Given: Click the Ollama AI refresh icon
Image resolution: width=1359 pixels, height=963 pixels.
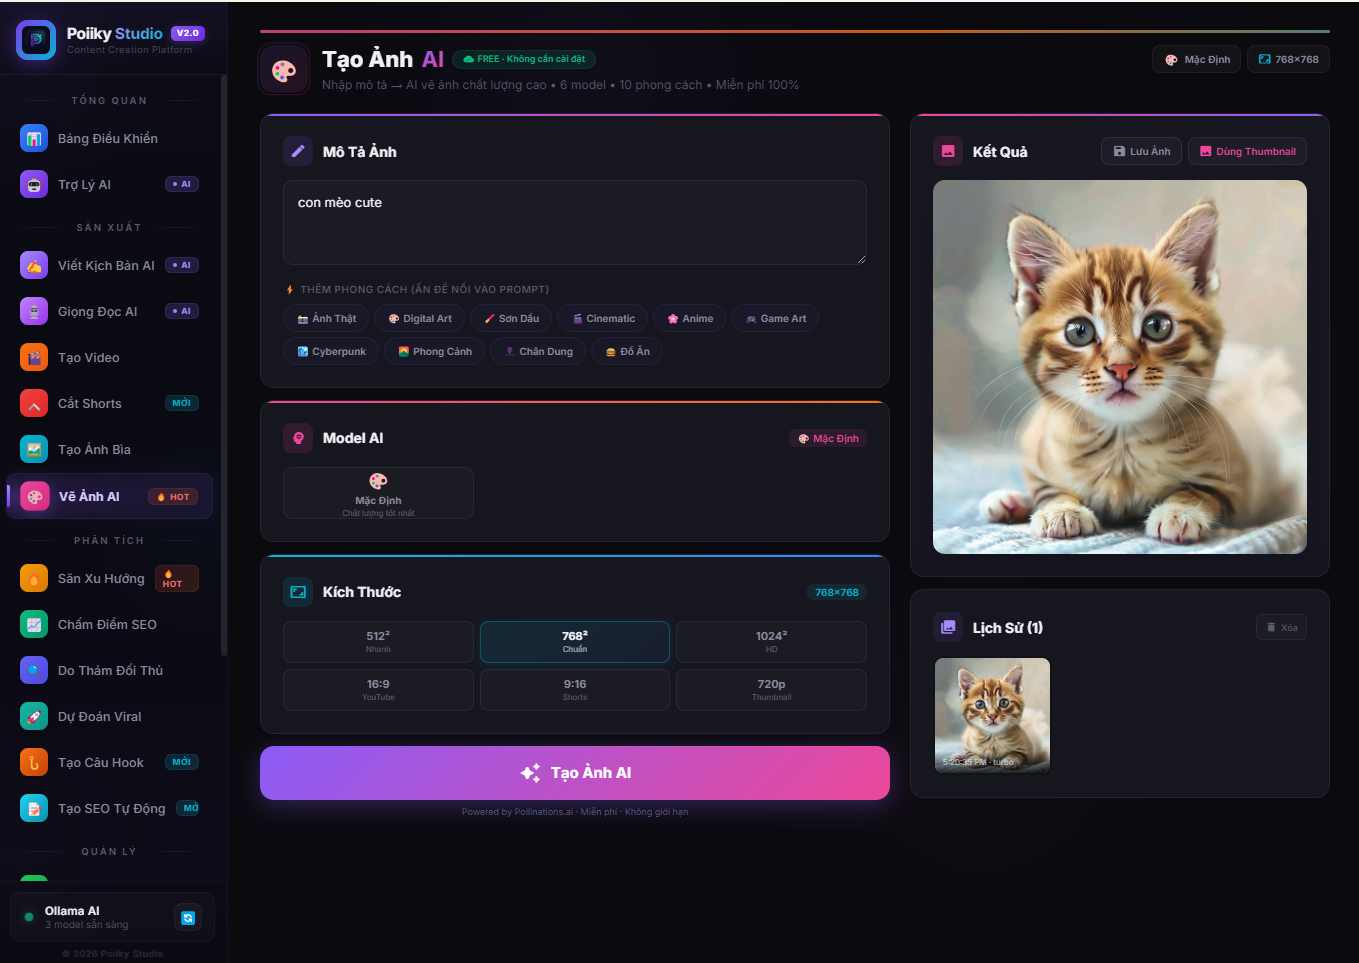Looking at the screenshot, I should point(188,917).
